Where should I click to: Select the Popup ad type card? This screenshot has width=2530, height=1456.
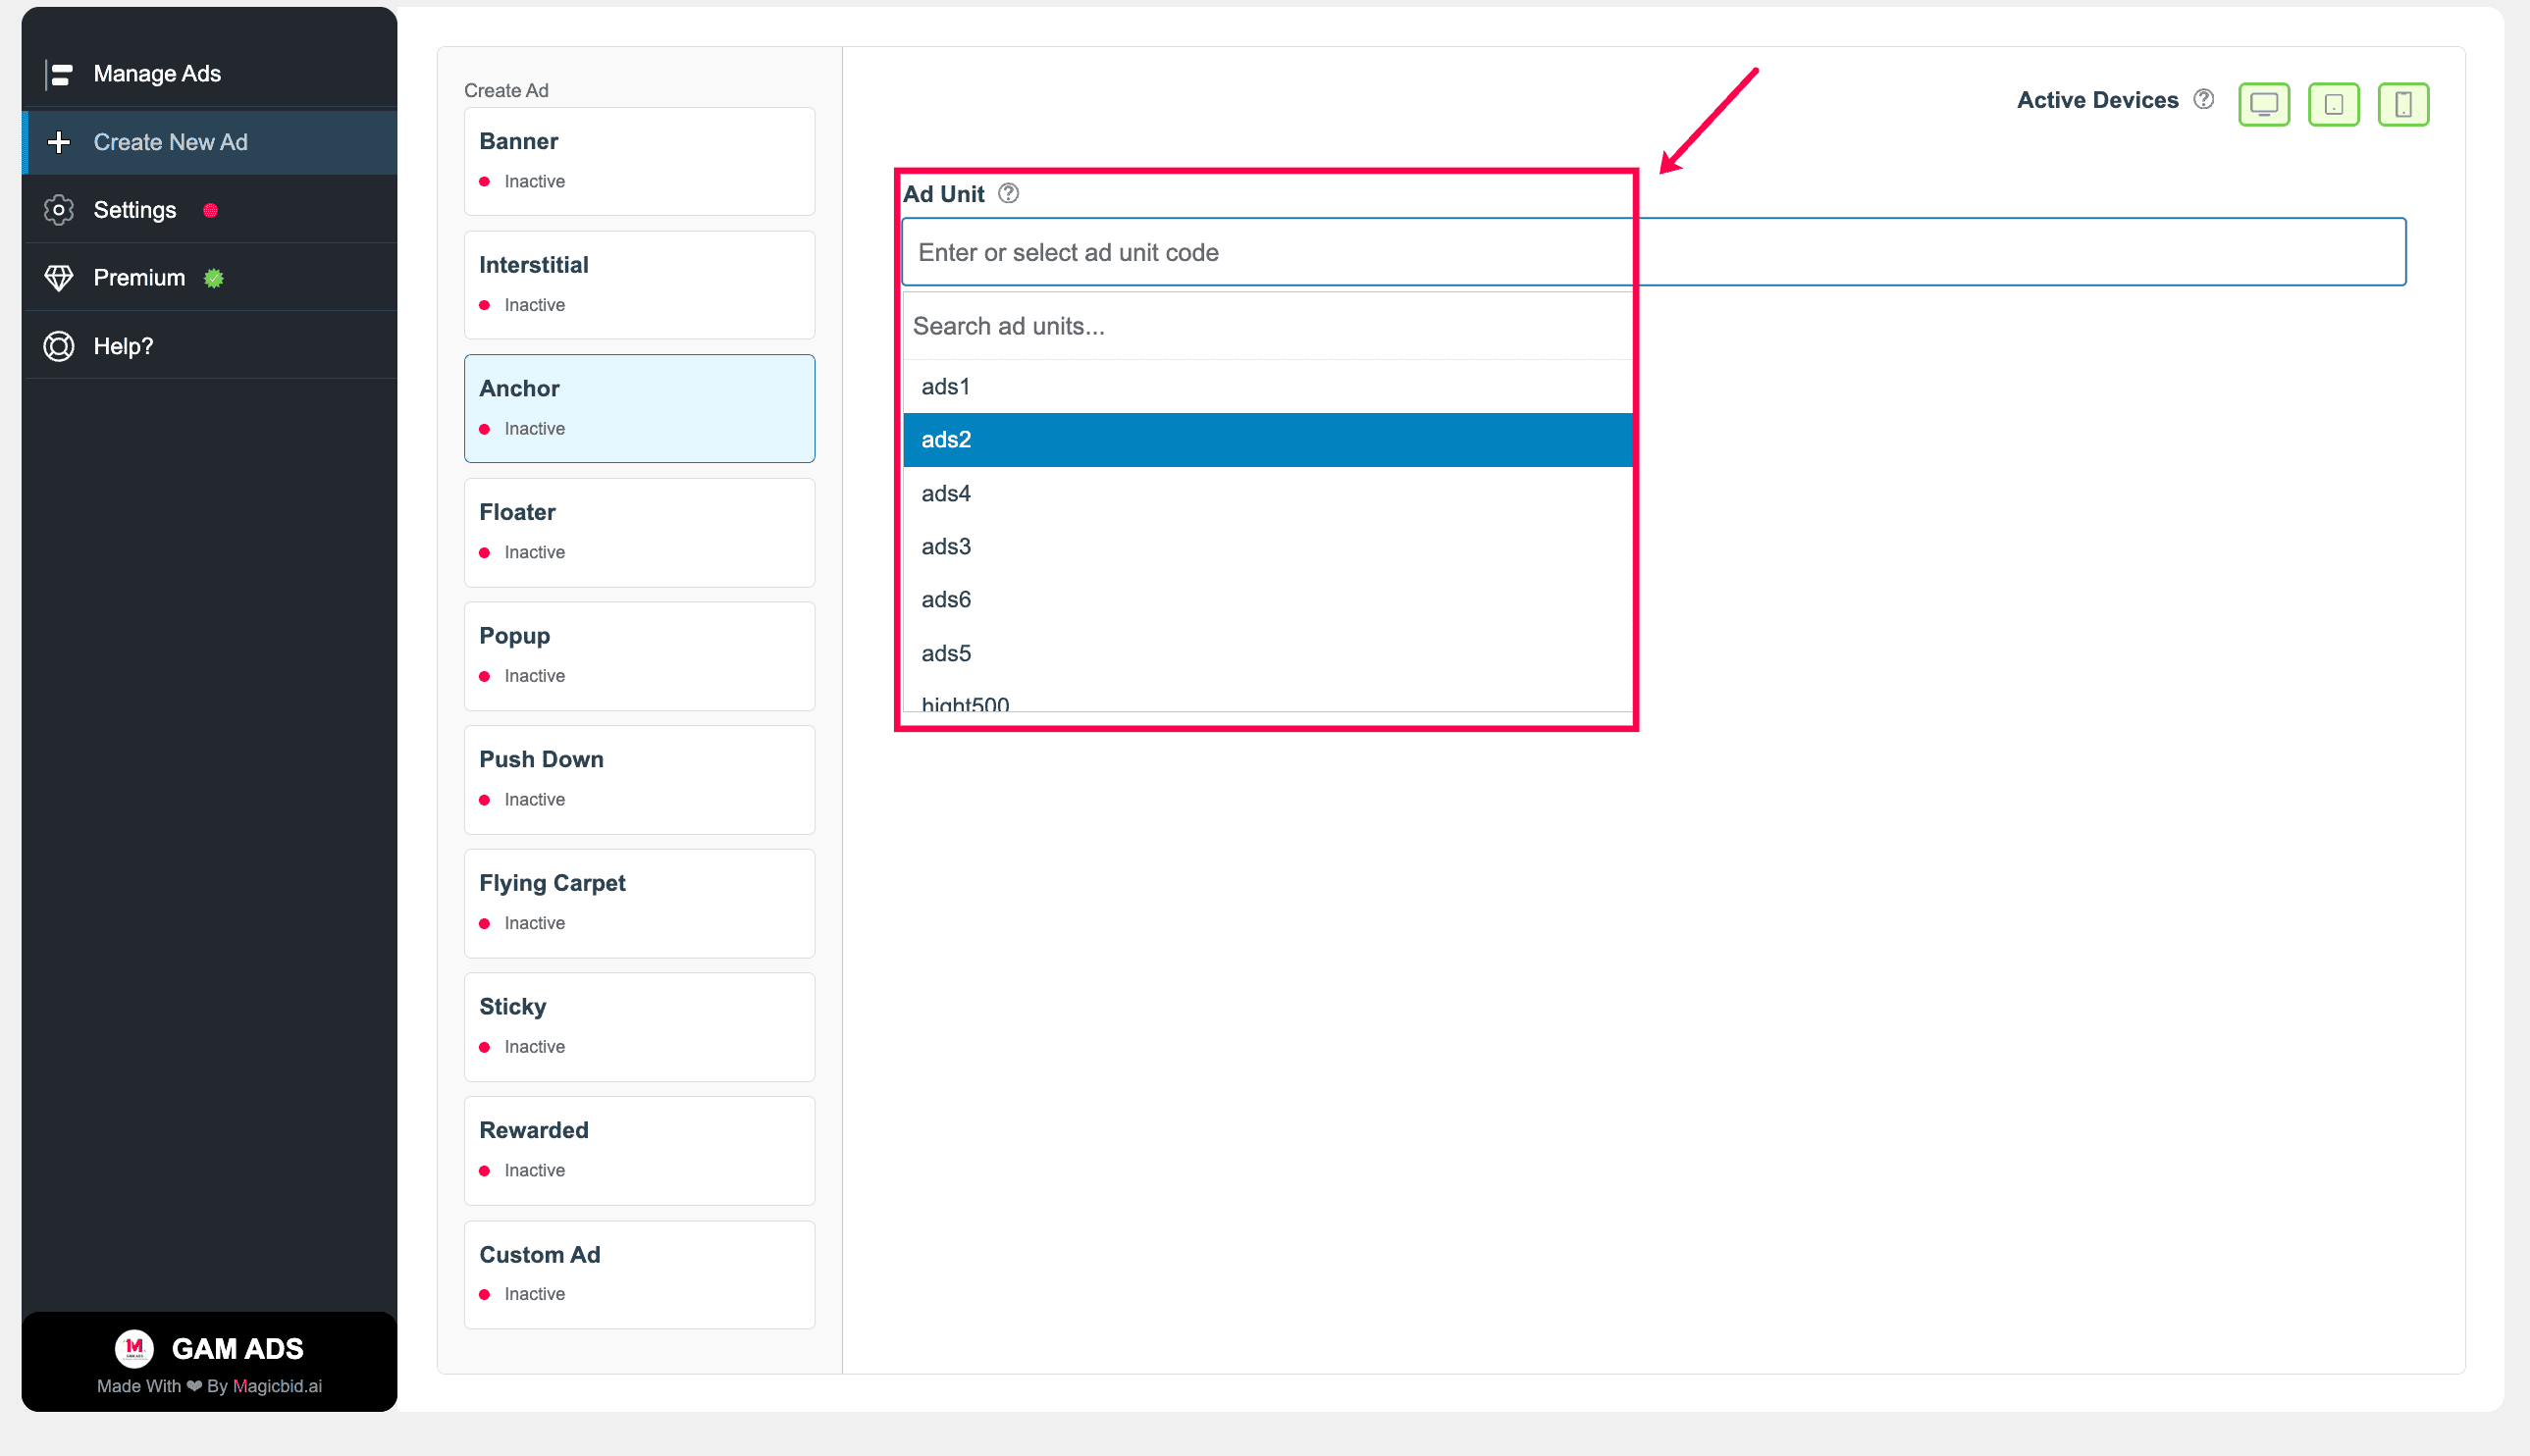click(x=639, y=656)
